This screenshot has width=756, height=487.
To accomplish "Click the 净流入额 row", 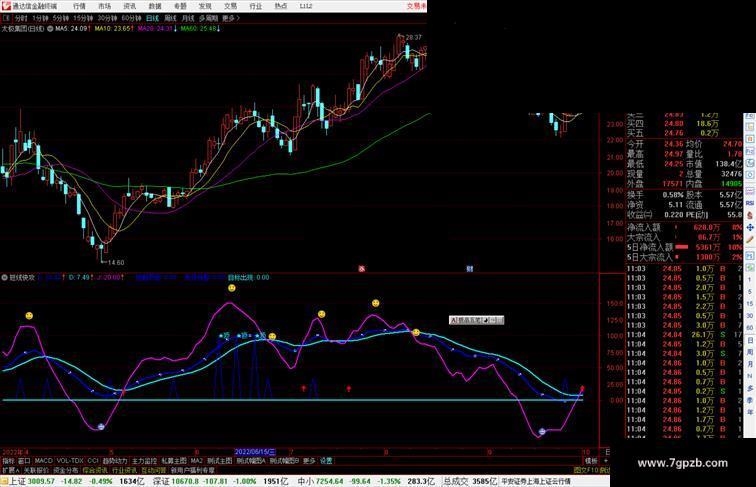I will (685, 227).
